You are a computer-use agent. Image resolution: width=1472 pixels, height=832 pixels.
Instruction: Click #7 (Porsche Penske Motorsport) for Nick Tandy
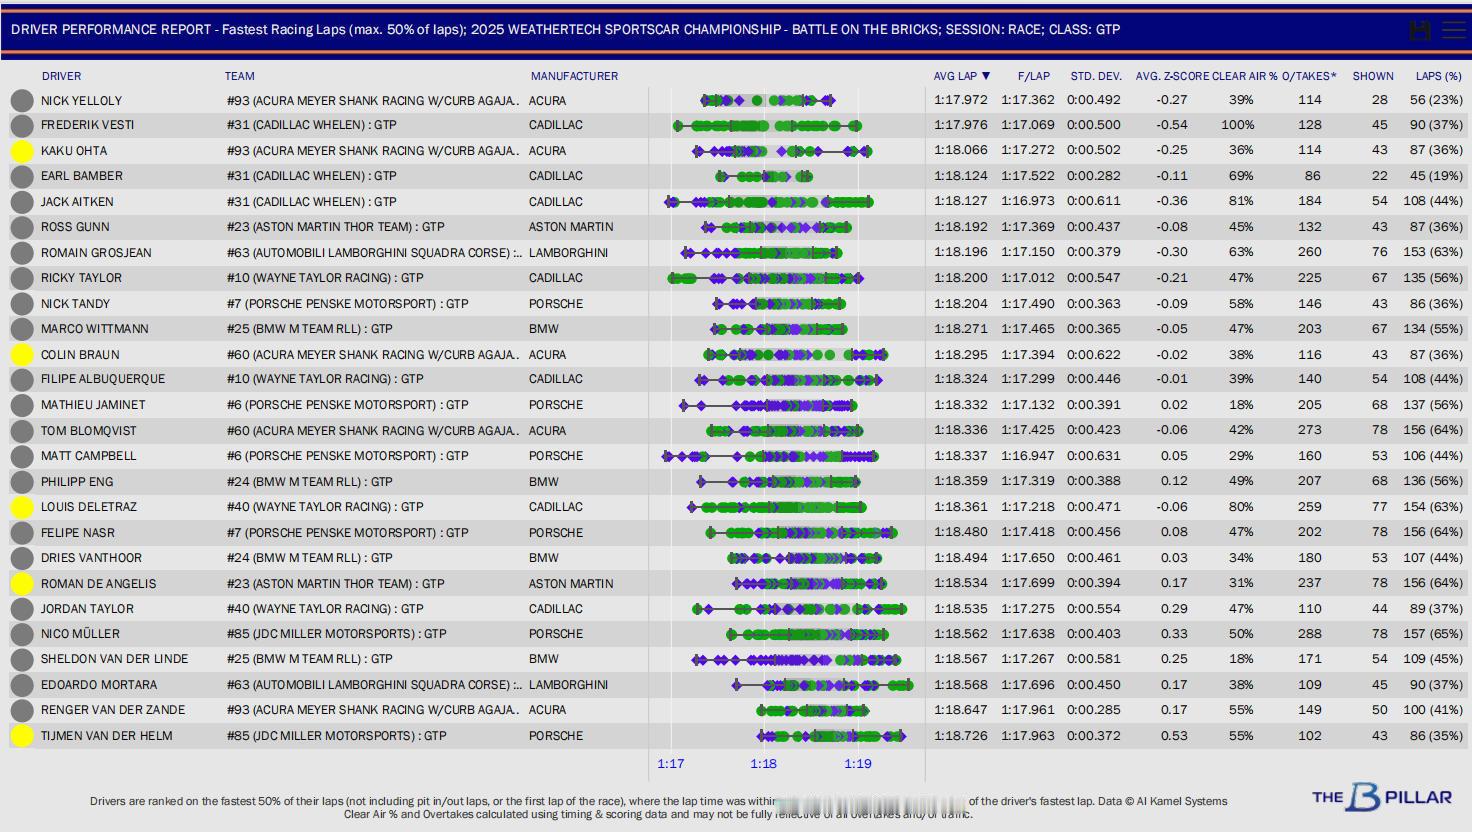click(348, 304)
